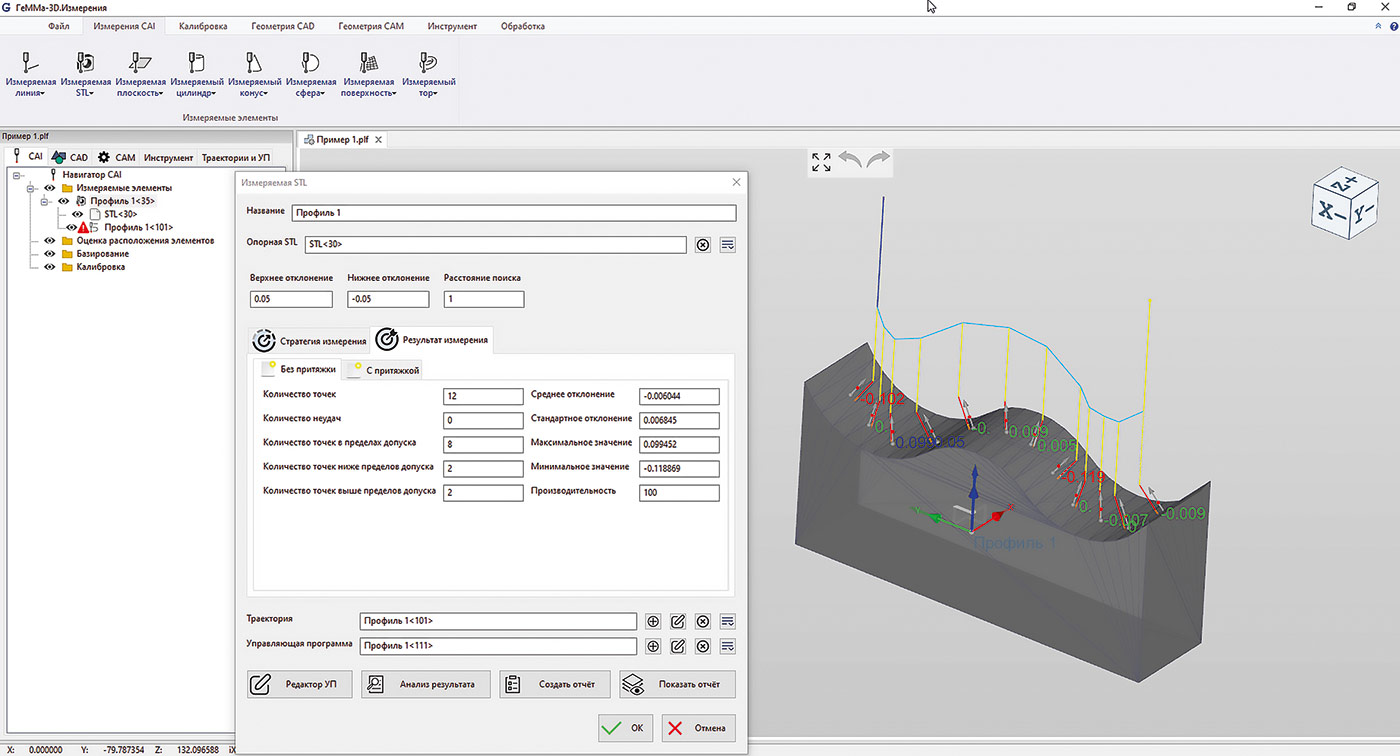Select the Измеряемая STL tool

(x=86, y=74)
